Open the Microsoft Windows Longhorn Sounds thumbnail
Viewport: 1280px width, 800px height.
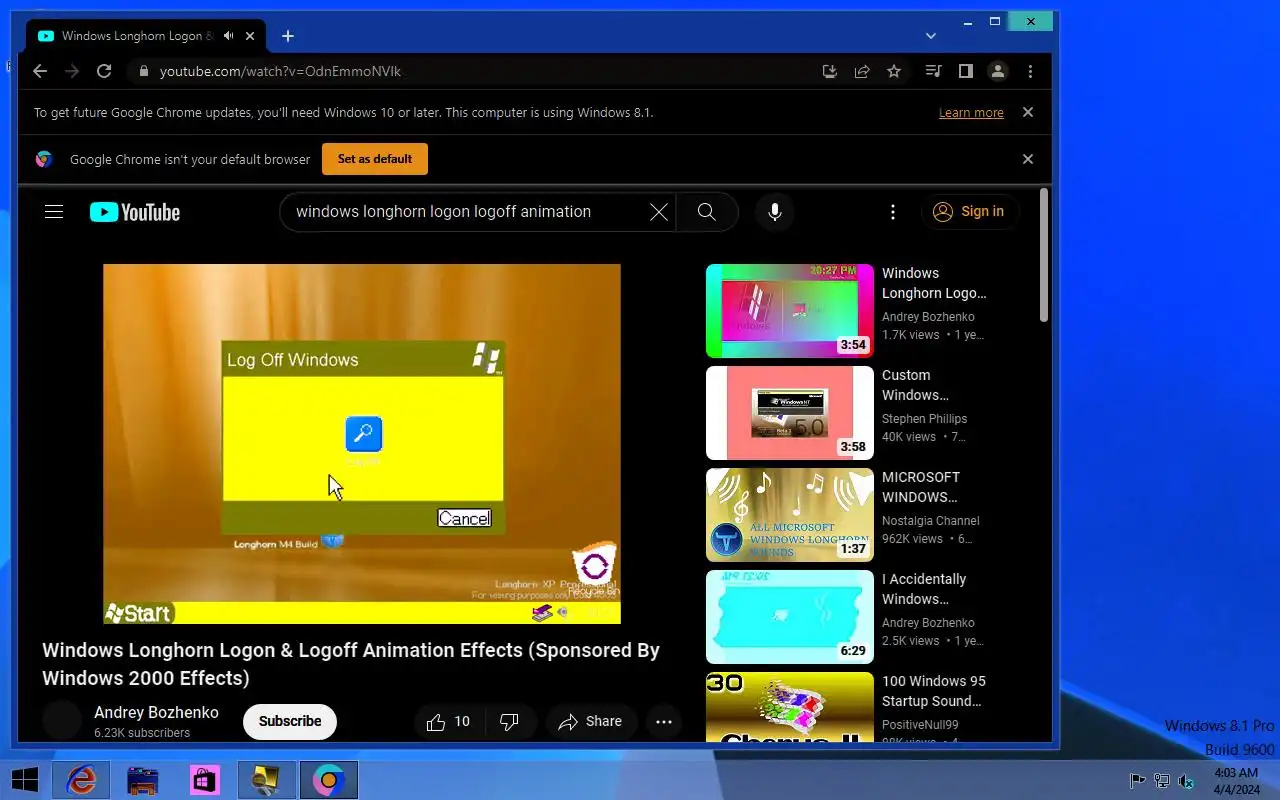point(790,515)
